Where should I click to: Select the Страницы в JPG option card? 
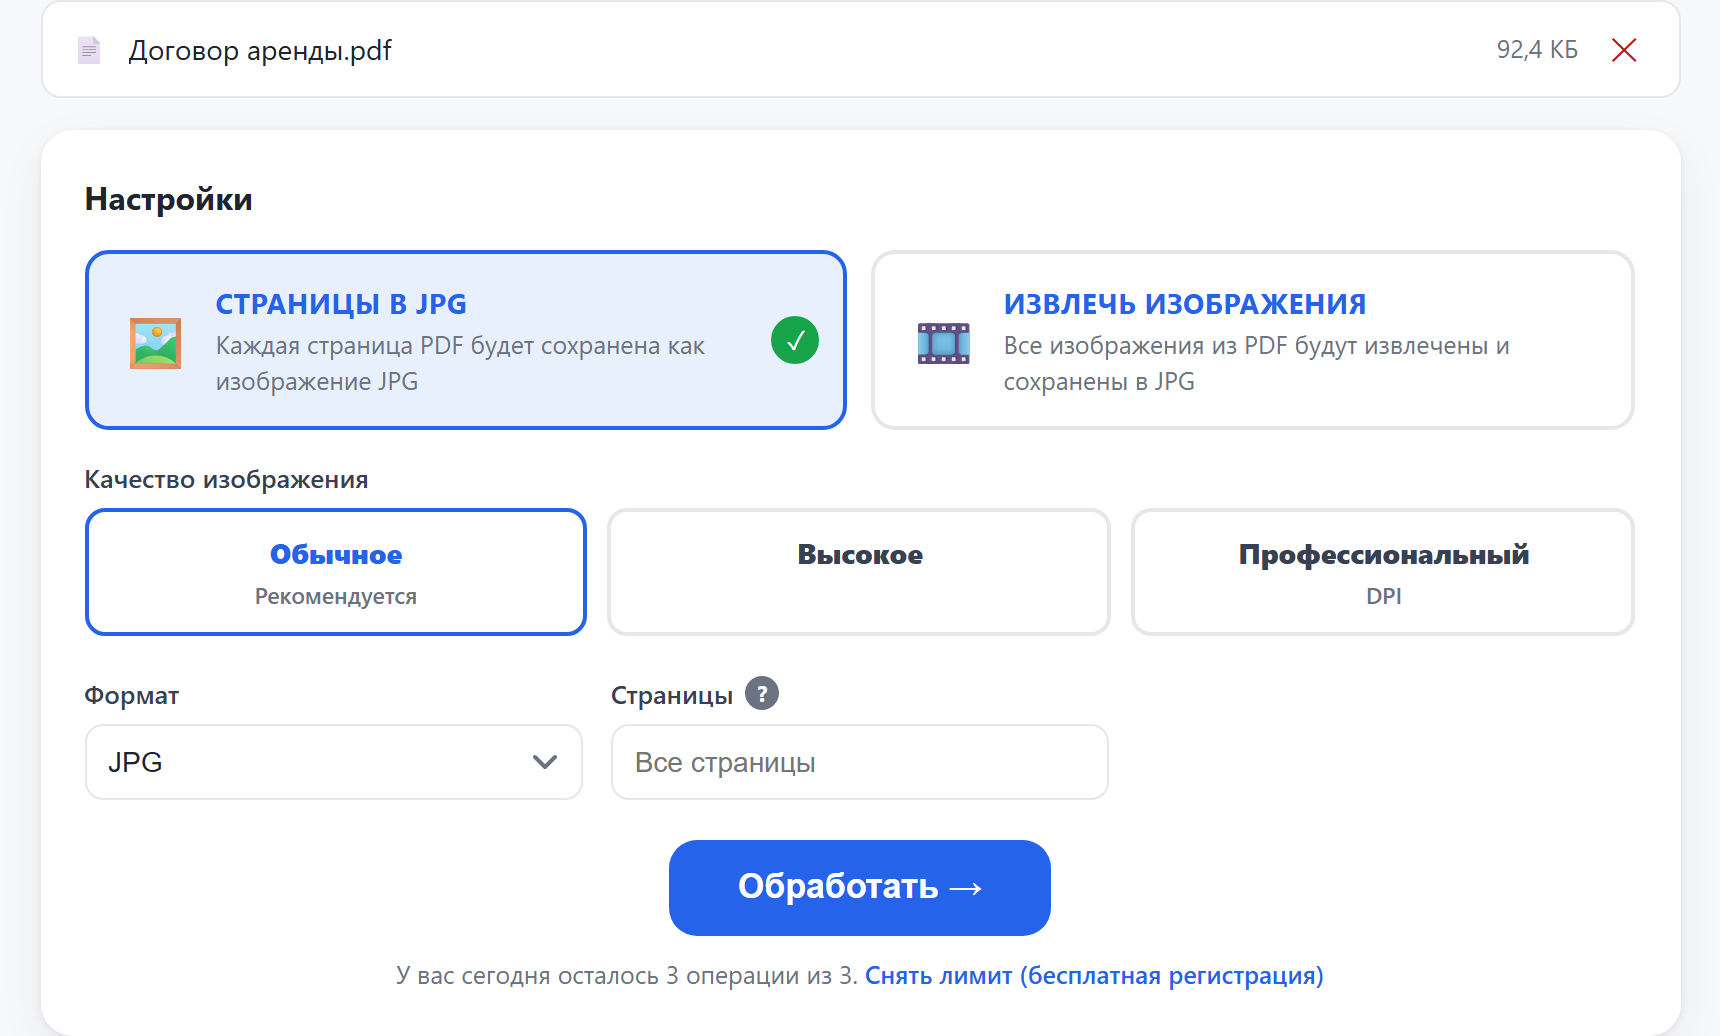click(x=466, y=340)
